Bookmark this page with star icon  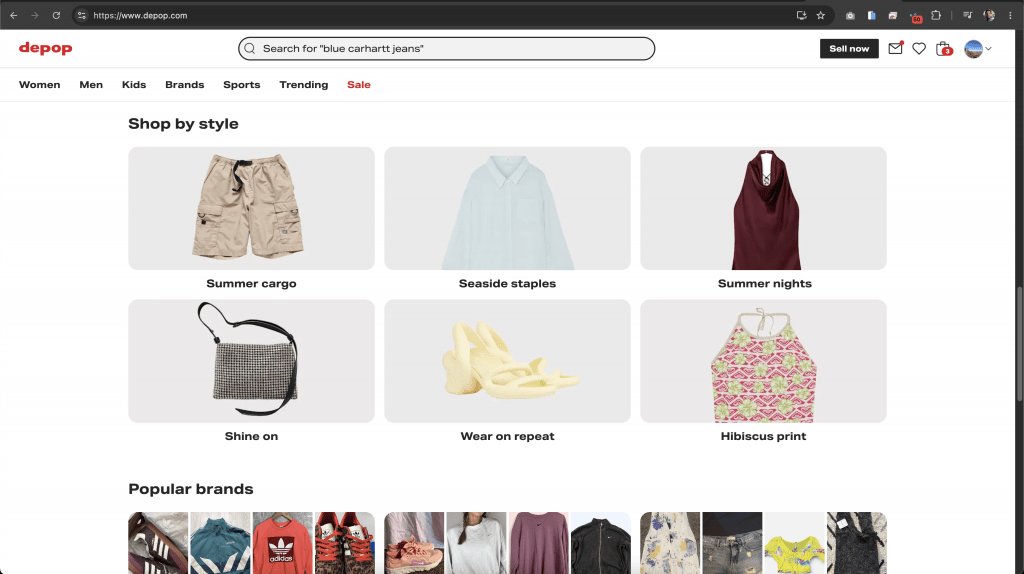click(821, 15)
